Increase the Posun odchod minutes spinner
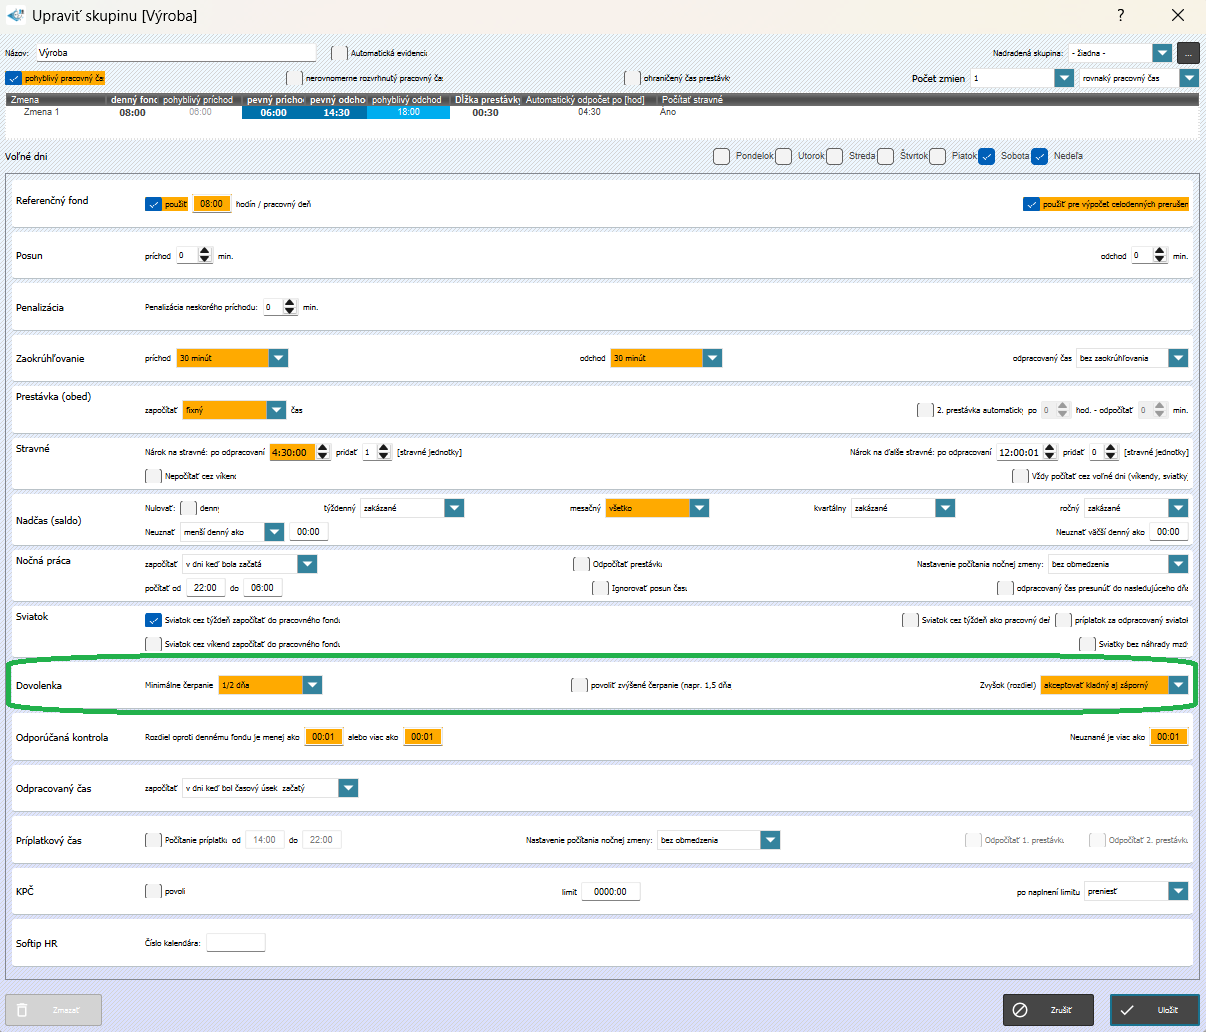 1160,251
